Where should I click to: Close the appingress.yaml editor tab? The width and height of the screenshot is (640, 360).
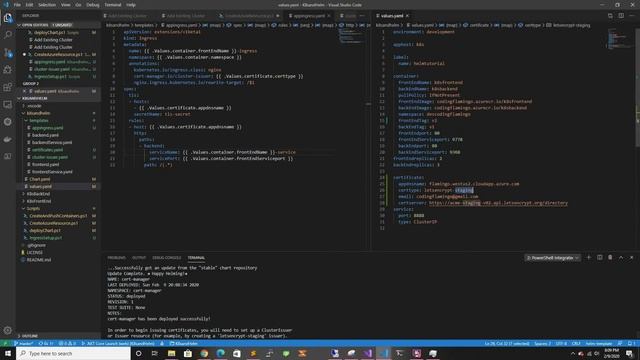click(329, 16)
